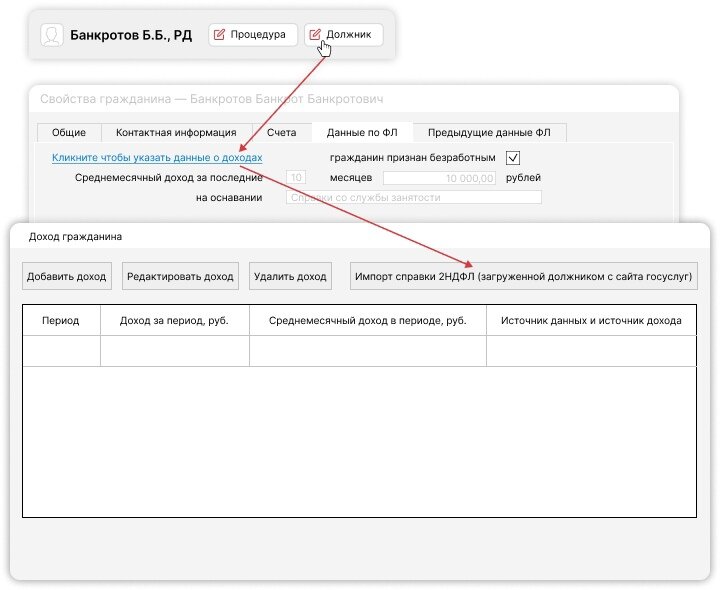Click the income amount field 10 000,00
The width and height of the screenshot is (720, 590).
[x=439, y=178]
